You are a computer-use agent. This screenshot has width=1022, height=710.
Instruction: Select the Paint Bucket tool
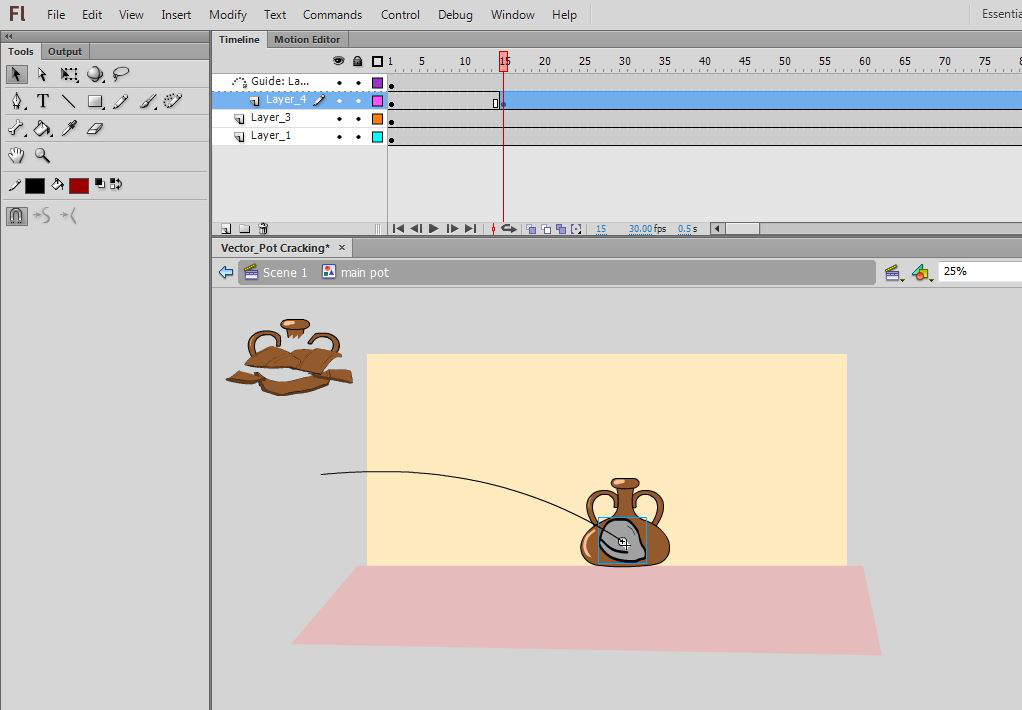43,128
